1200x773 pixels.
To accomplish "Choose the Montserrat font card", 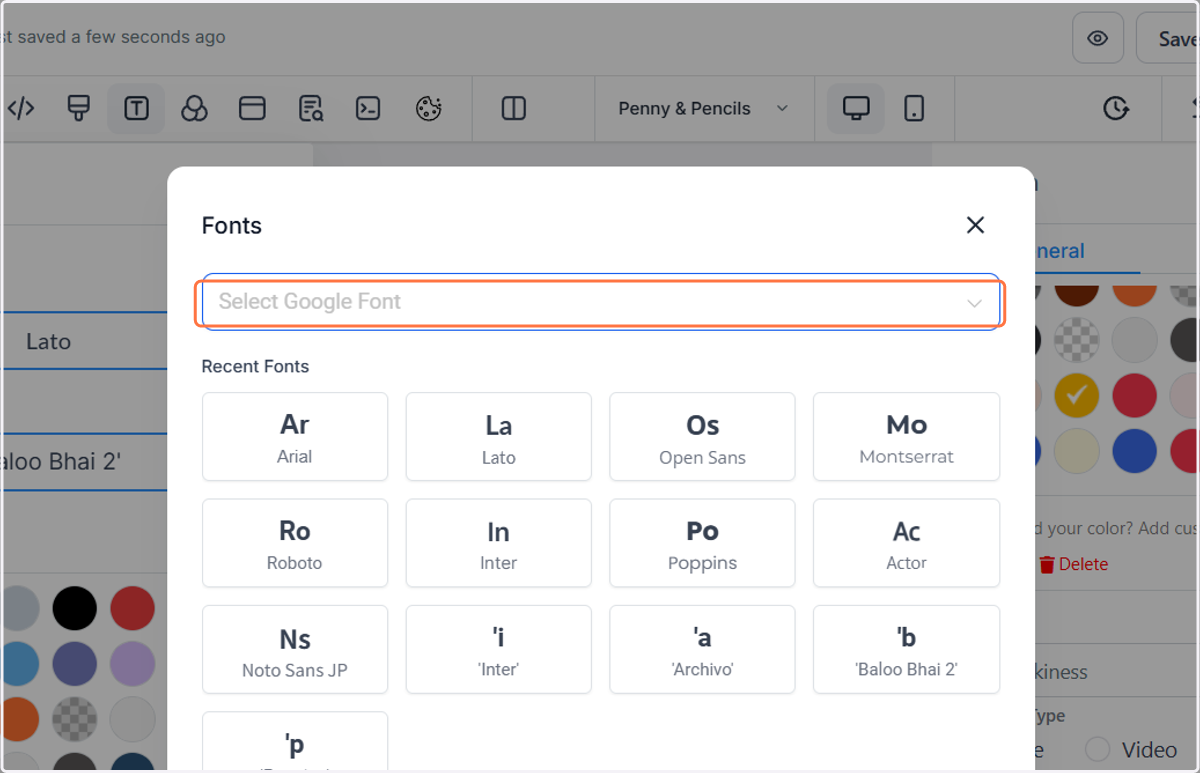I will [x=906, y=437].
